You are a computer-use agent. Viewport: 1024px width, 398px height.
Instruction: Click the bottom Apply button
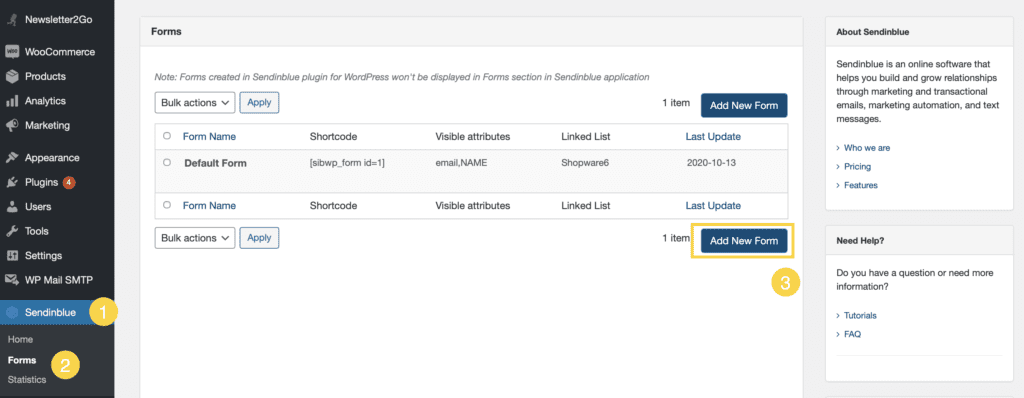(x=259, y=238)
